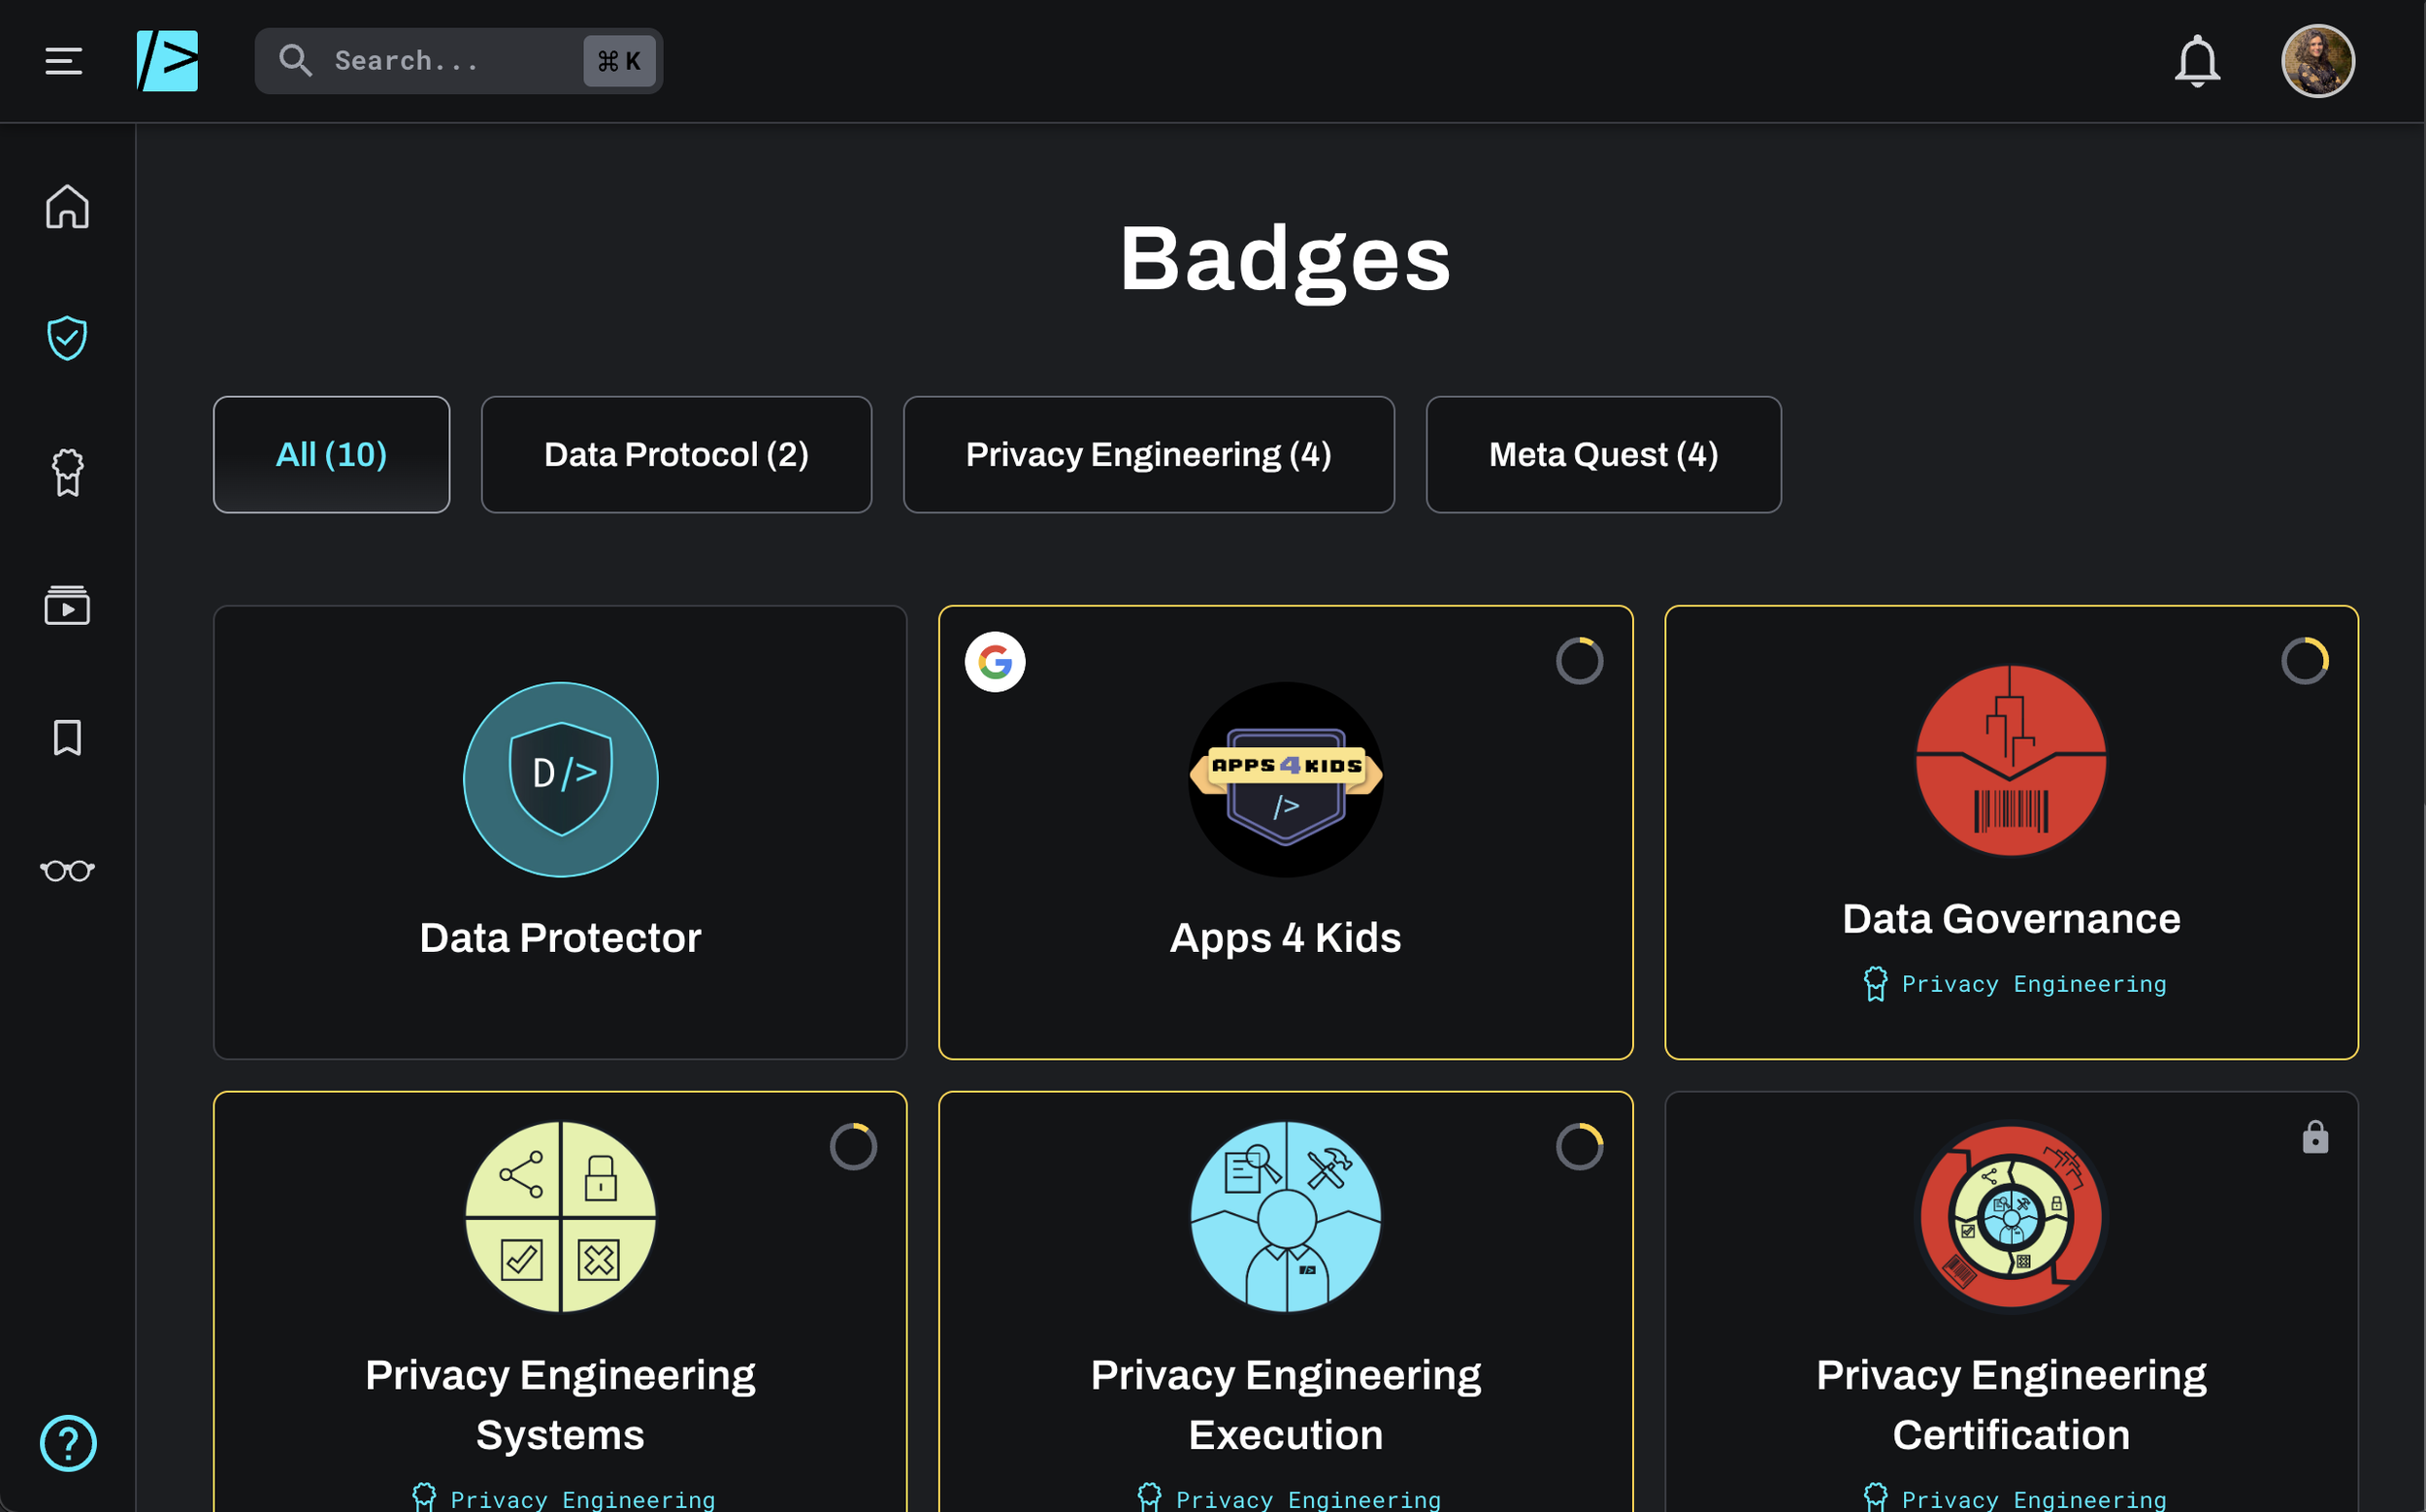Screen dimensions: 2426x1512
Task: Filter by Meta Quest (4) tab
Action: 1603,455
